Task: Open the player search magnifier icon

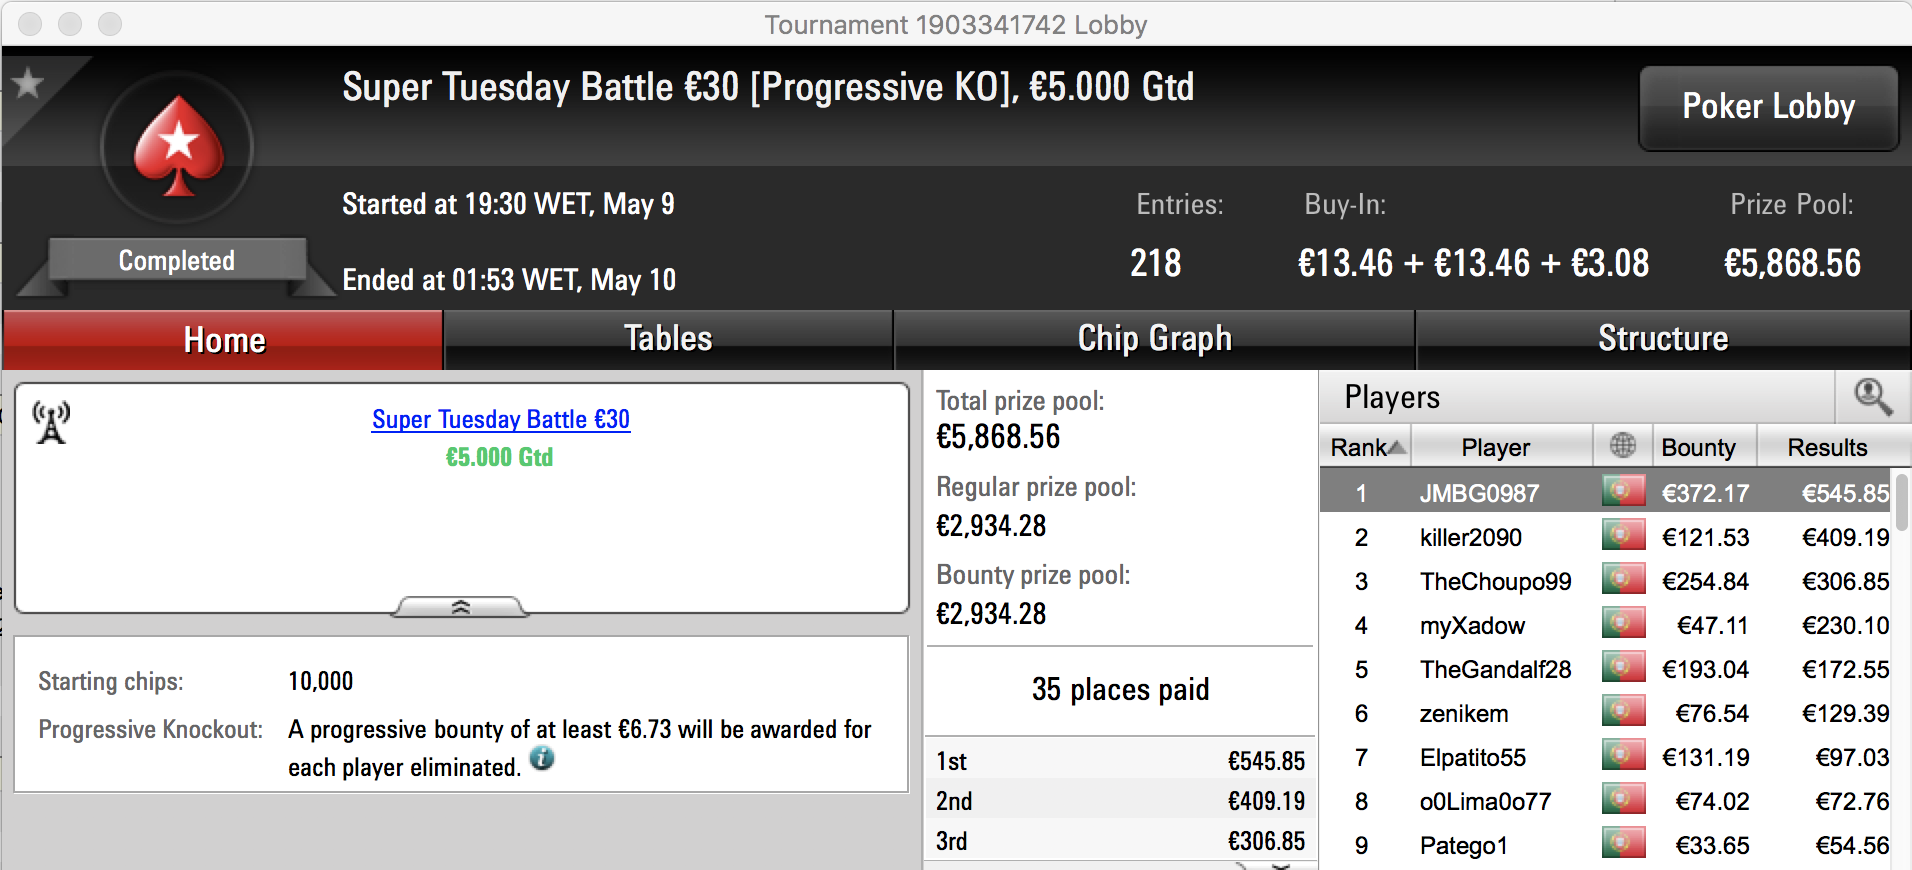Action: [1872, 397]
